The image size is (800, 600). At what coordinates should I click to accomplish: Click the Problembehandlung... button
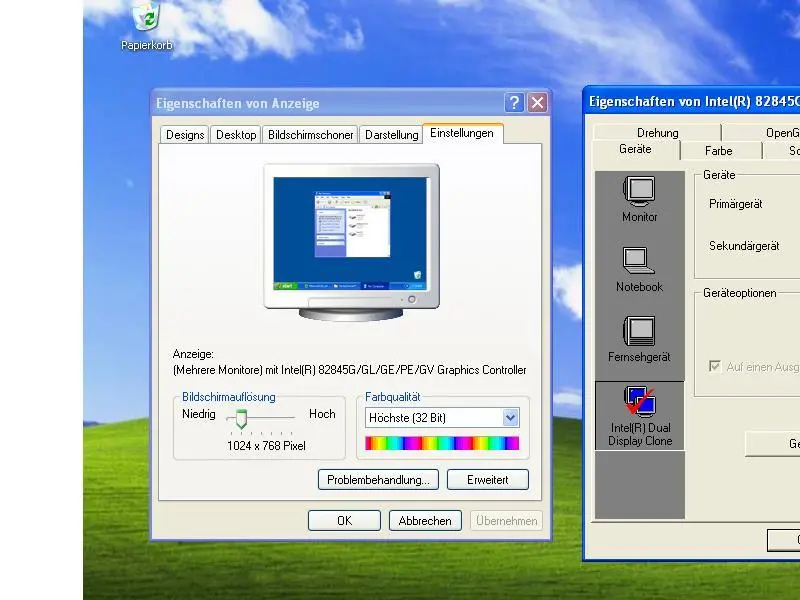(378, 480)
